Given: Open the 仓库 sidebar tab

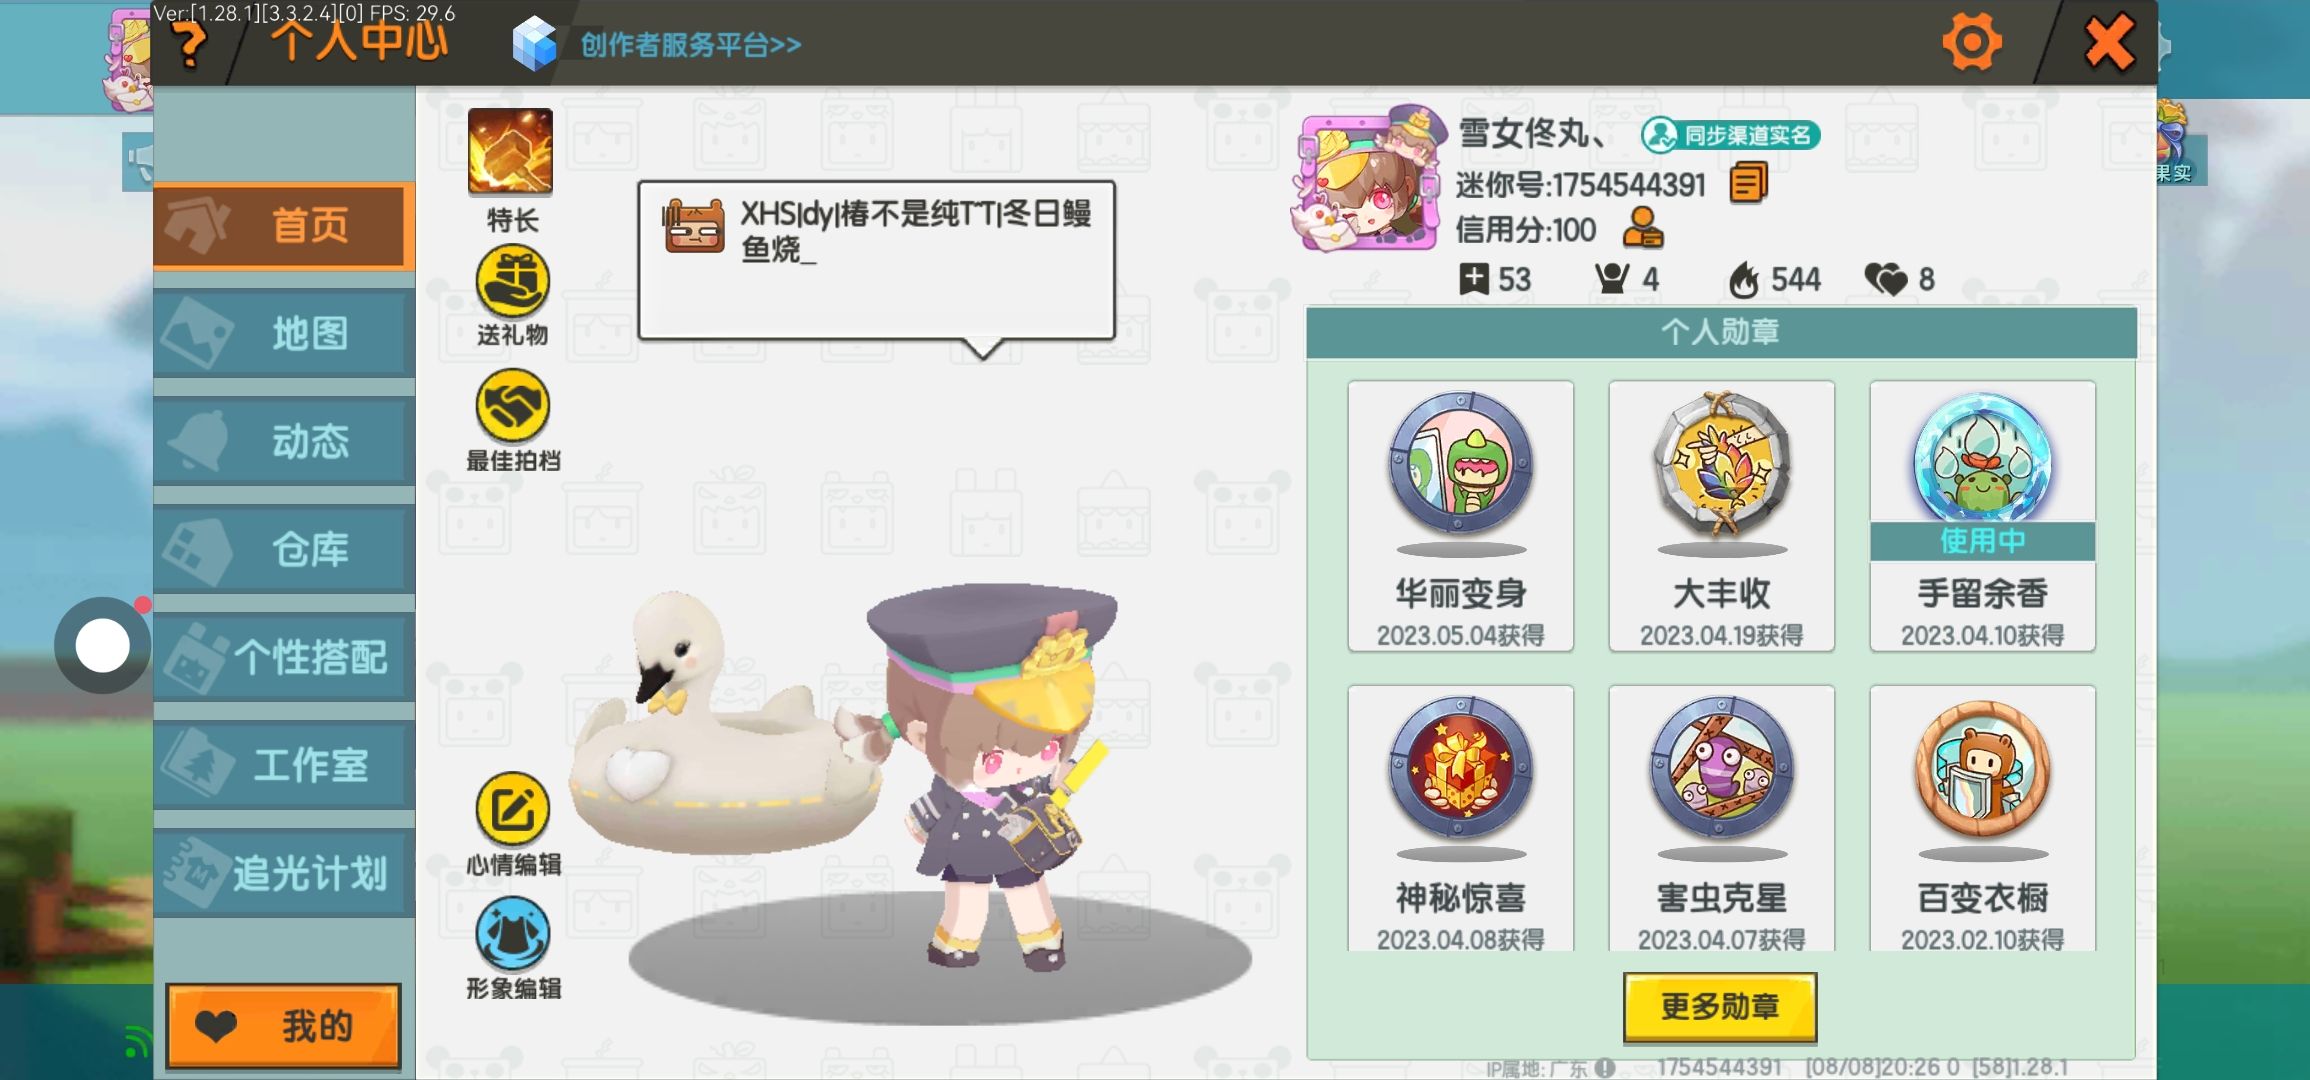Looking at the screenshot, I should tap(284, 550).
